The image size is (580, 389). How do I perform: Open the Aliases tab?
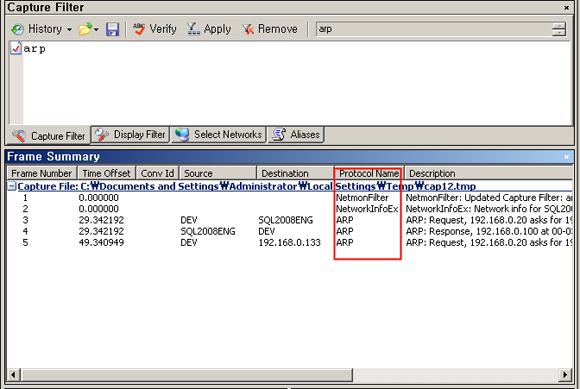point(296,134)
